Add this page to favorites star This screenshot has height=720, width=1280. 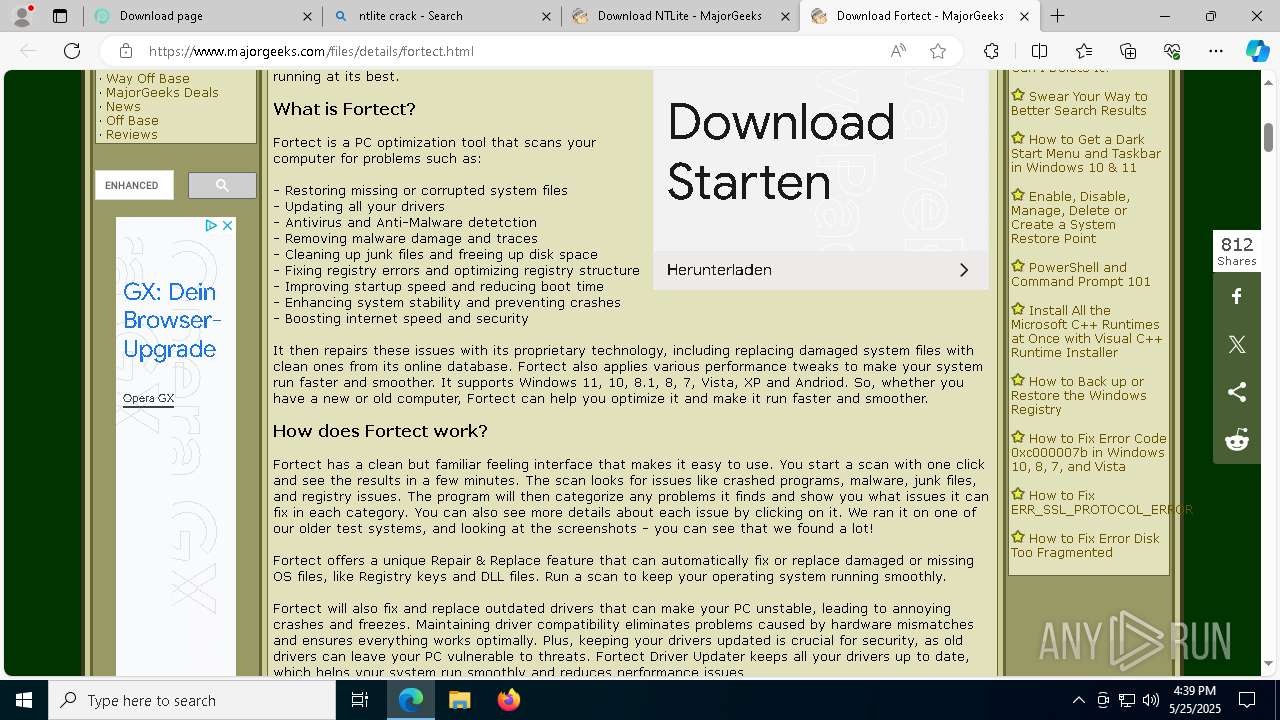pyautogui.click(x=938, y=51)
